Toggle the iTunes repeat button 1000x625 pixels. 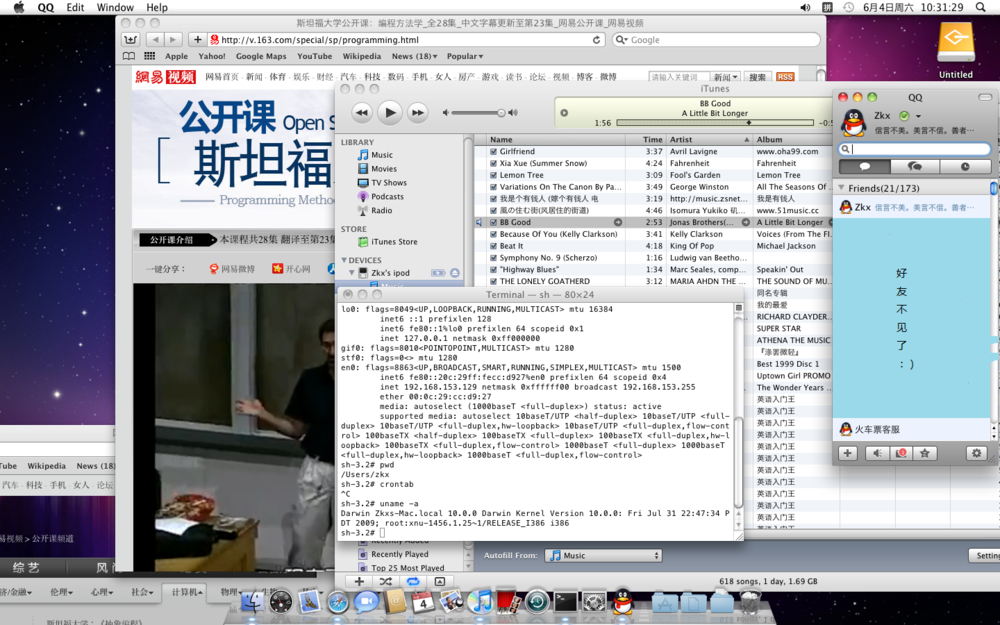[x=413, y=582]
